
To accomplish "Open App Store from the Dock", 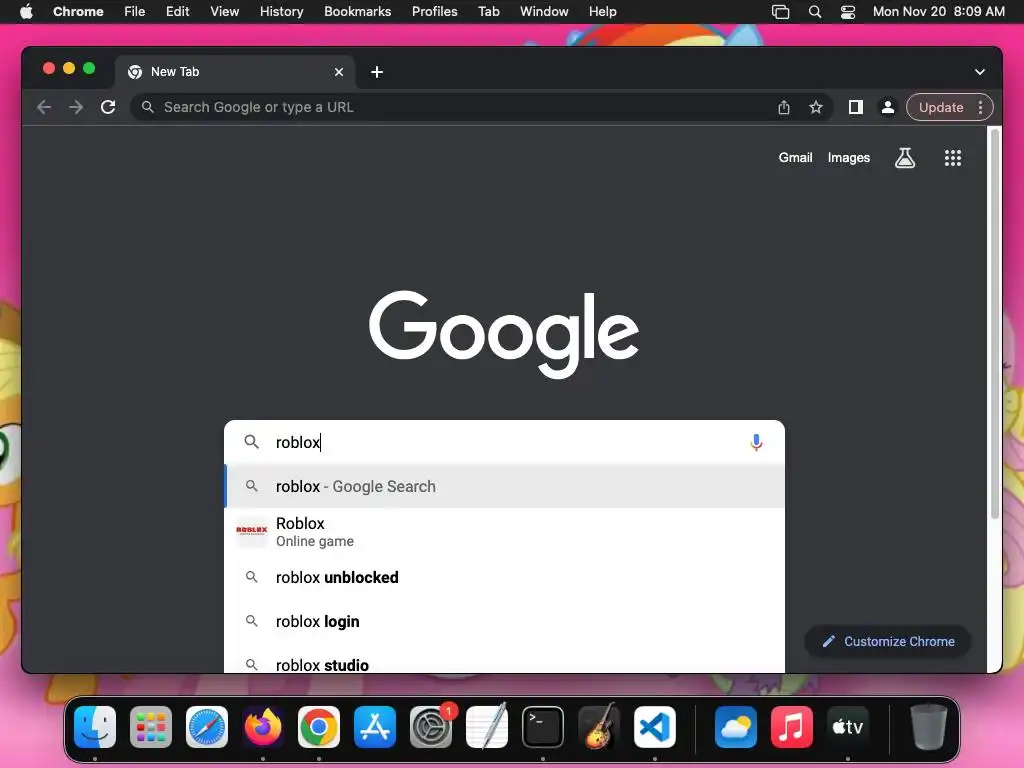I will point(375,726).
